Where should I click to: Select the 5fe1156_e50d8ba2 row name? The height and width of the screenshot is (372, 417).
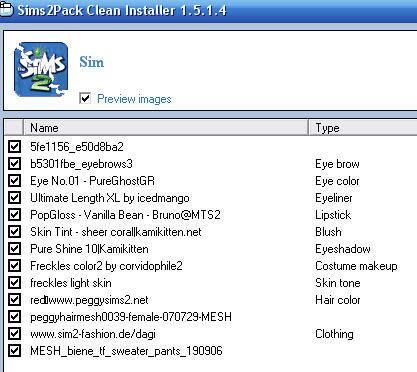coord(77,147)
